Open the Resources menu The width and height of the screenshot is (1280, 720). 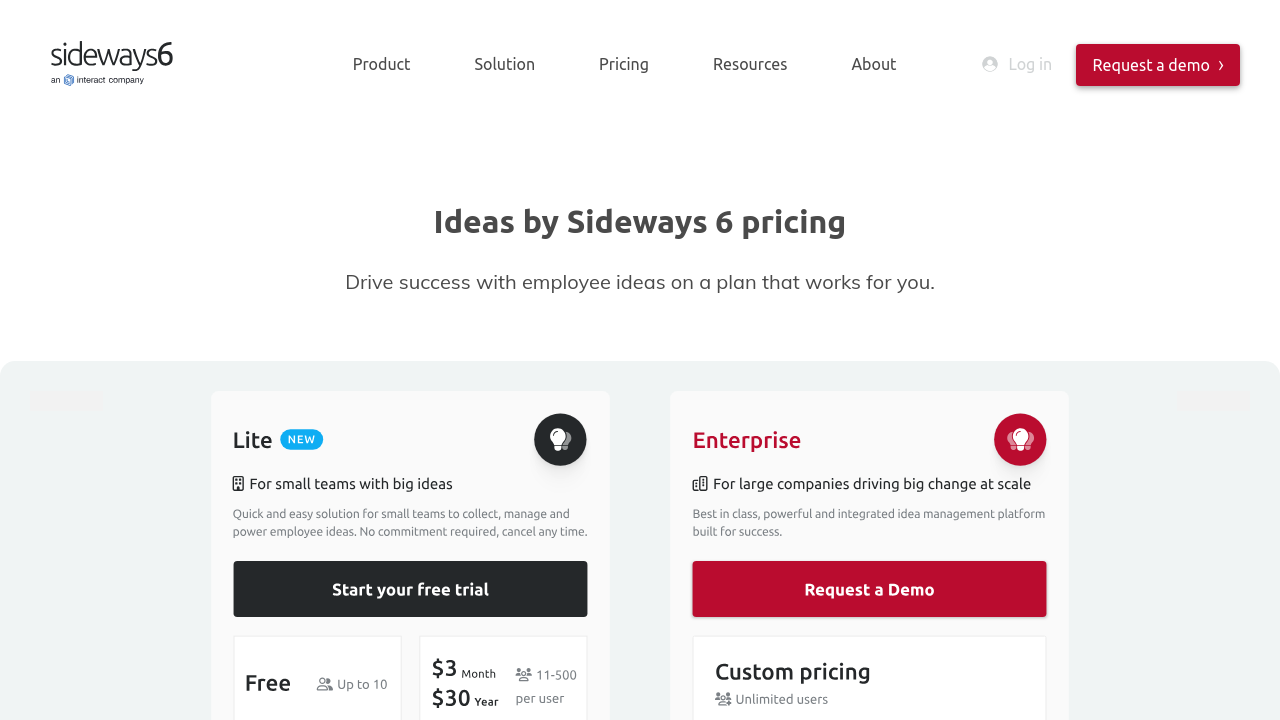(x=750, y=64)
